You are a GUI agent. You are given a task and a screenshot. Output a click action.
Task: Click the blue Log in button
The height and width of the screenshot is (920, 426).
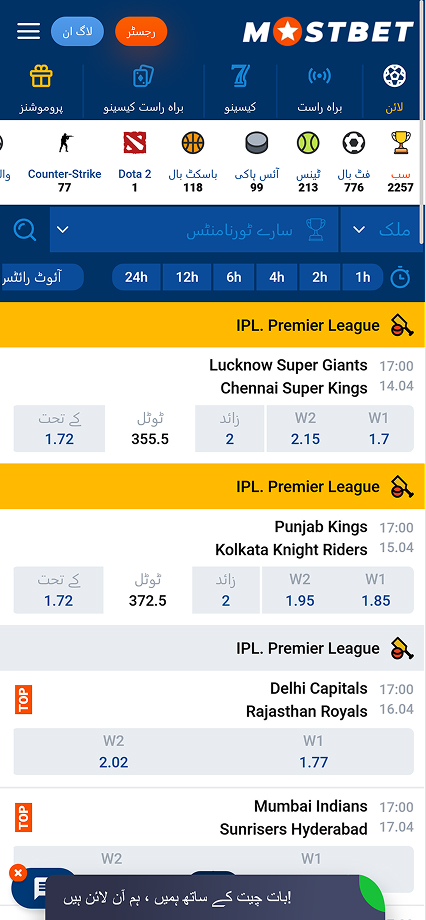77,32
